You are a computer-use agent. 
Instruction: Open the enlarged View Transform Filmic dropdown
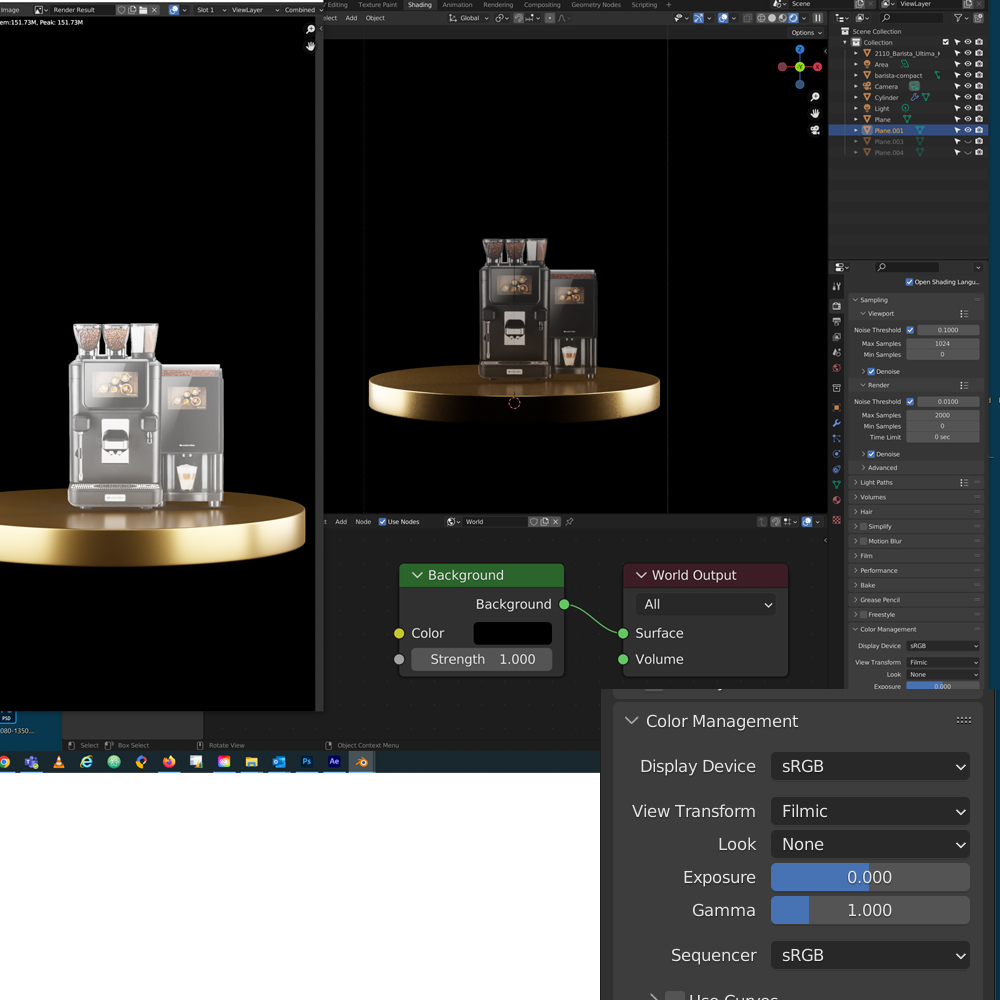(870, 811)
